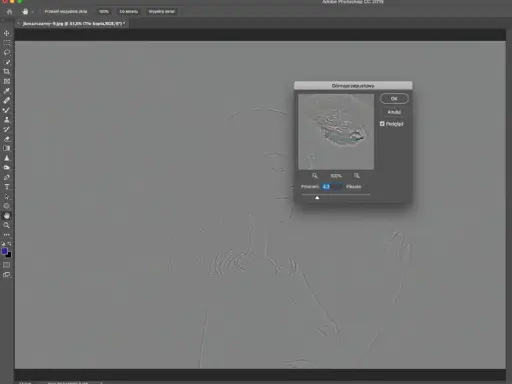This screenshot has width=512, height=384.
Task: Select the Gradient tool
Action: pyautogui.click(x=7, y=148)
